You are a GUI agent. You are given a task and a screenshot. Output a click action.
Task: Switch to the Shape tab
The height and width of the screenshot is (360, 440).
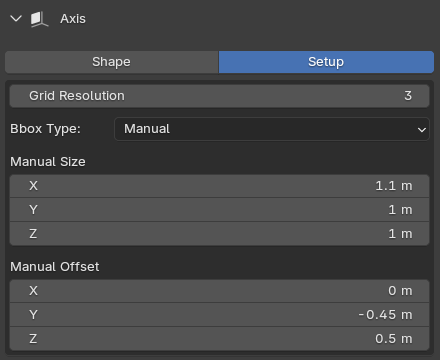pyautogui.click(x=112, y=62)
